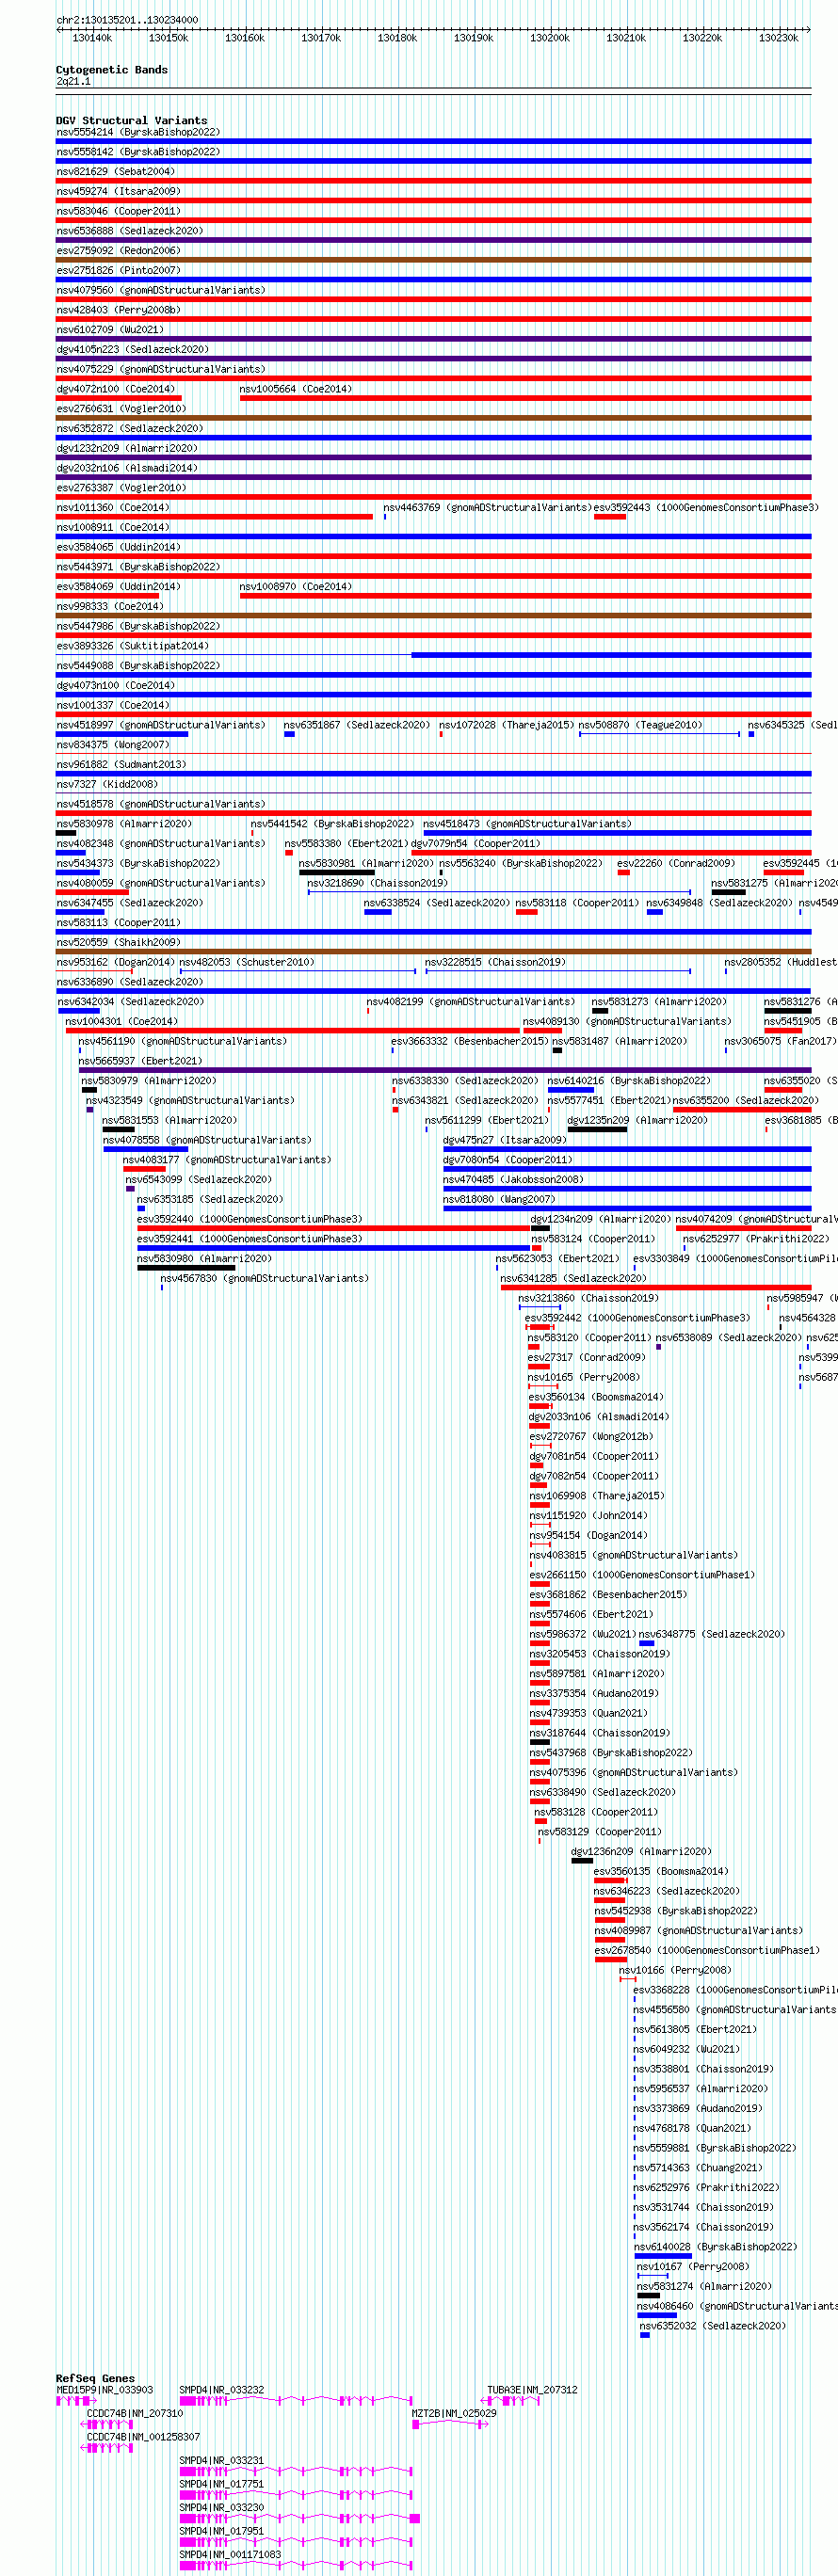Viewport: 838px width, 2576px height.
Task: Click the 130140k ruler tick label
Action: tap(92, 38)
